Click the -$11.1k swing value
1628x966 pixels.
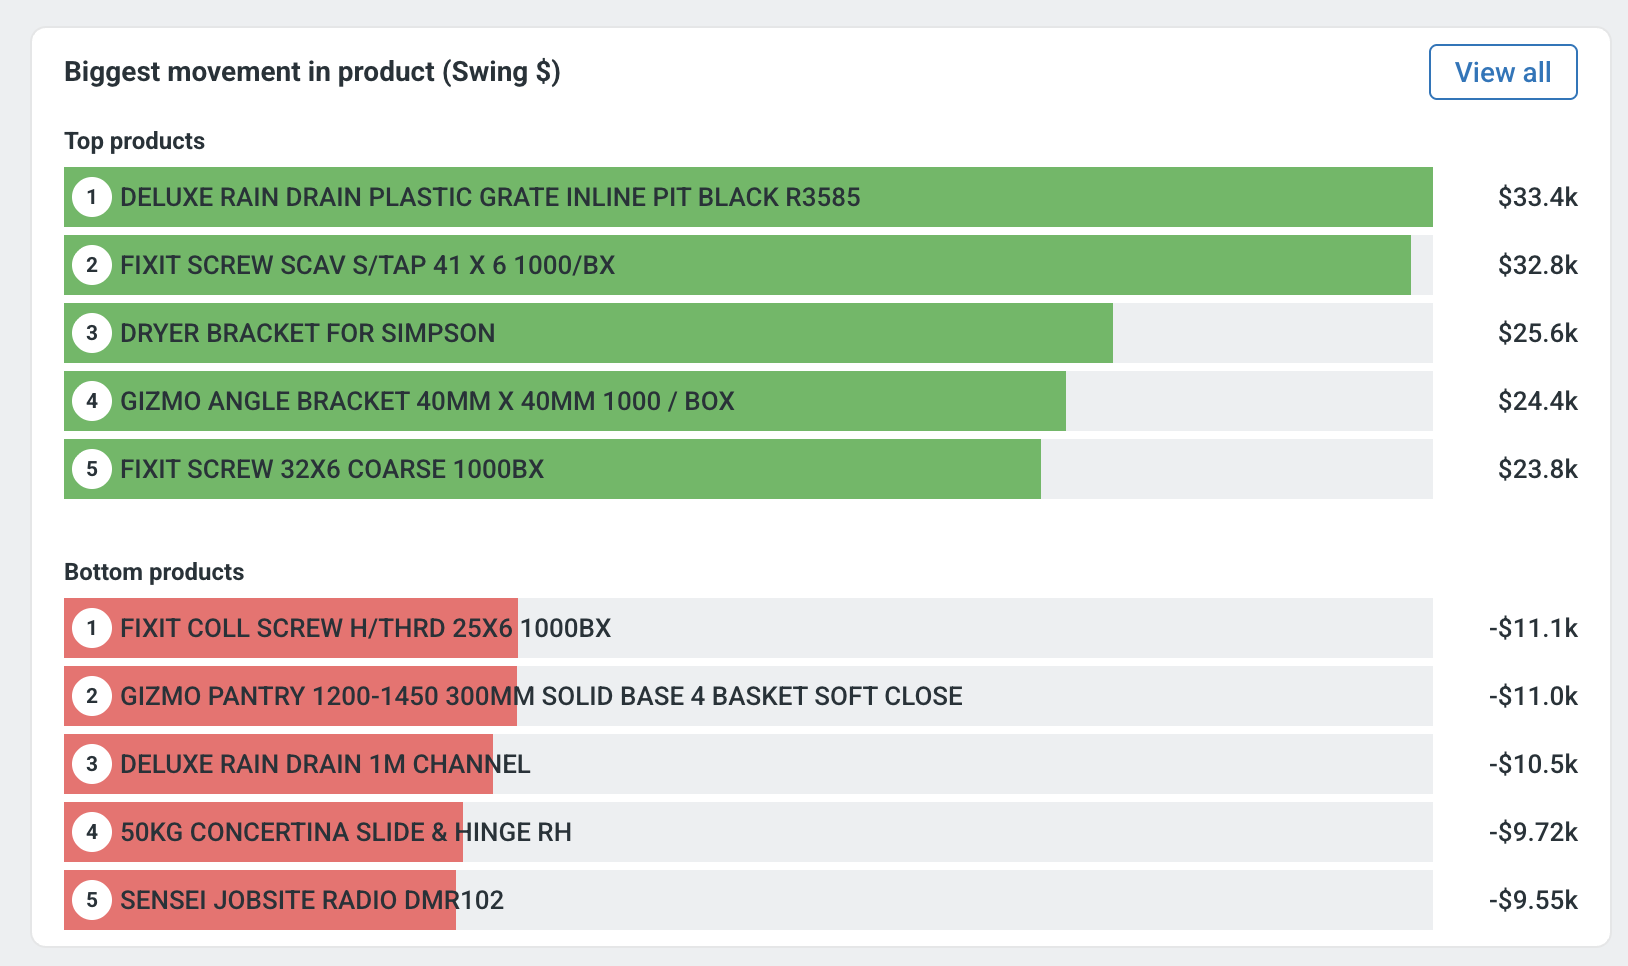click(1532, 628)
